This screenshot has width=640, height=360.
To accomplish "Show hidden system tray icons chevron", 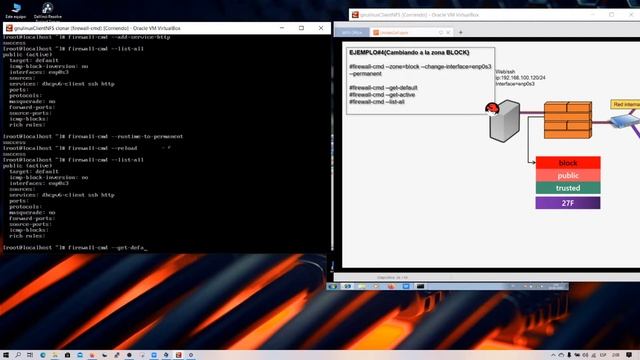I will pyautogui.click(x=553, y=355).
